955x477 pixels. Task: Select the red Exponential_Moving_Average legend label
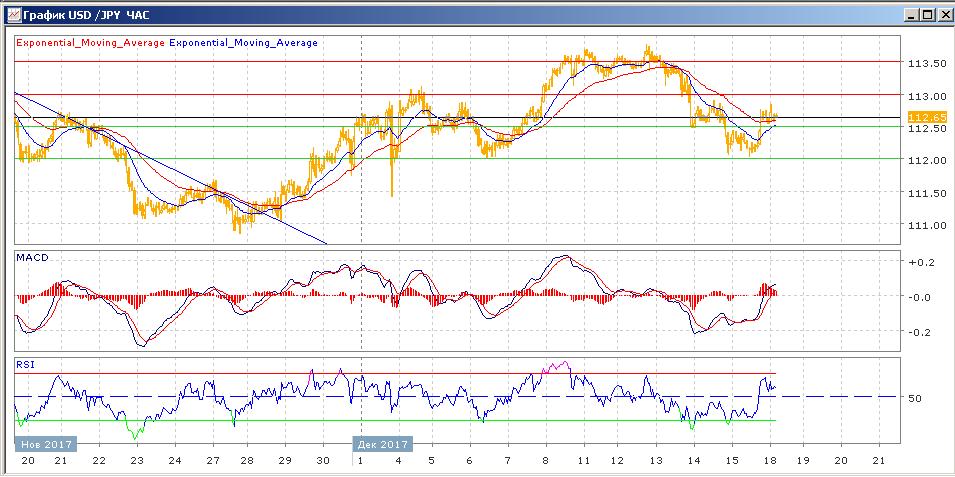(x=90, y=43)
